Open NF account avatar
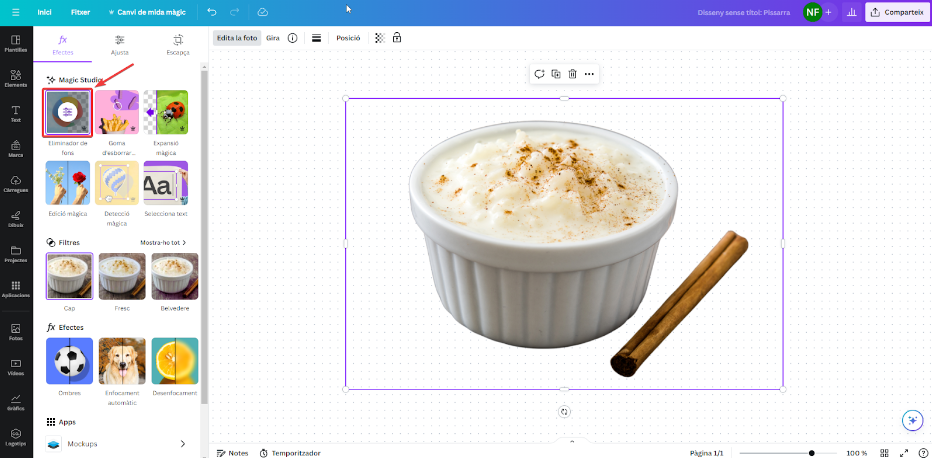 [x=813, y=12]
